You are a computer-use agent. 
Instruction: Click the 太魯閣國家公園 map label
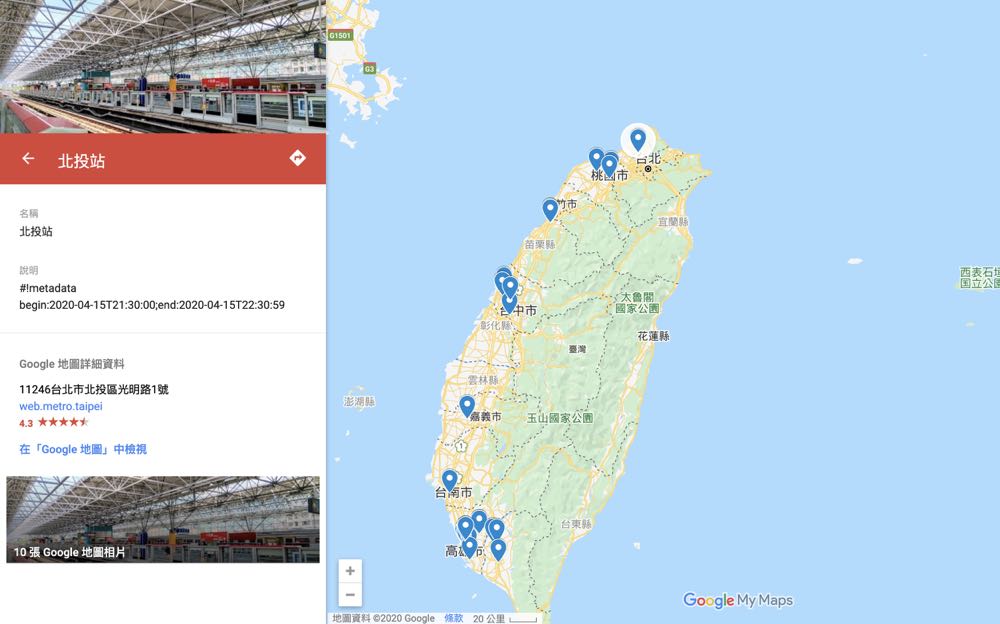tap(637, 303)
